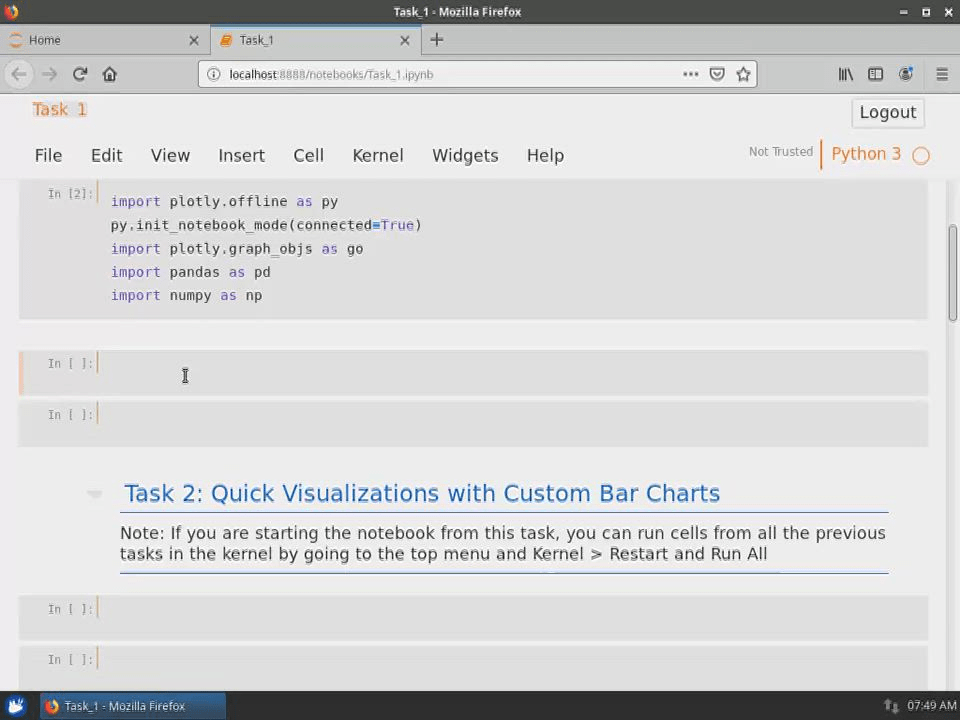Click the notebook vertical scrollbar thumb
960x720 pixels.
tap(952, 273)
